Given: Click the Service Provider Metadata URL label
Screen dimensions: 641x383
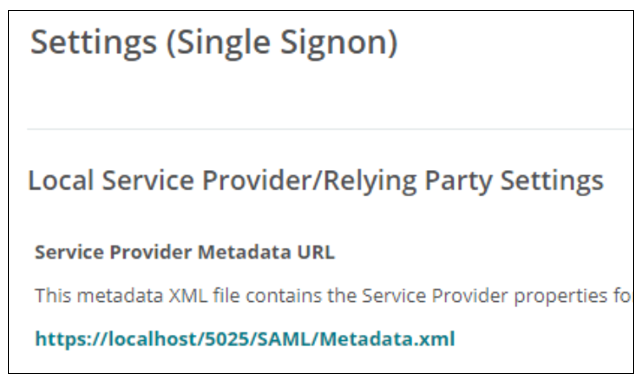Looking at the screenshot, I should [x=185, y=252].
